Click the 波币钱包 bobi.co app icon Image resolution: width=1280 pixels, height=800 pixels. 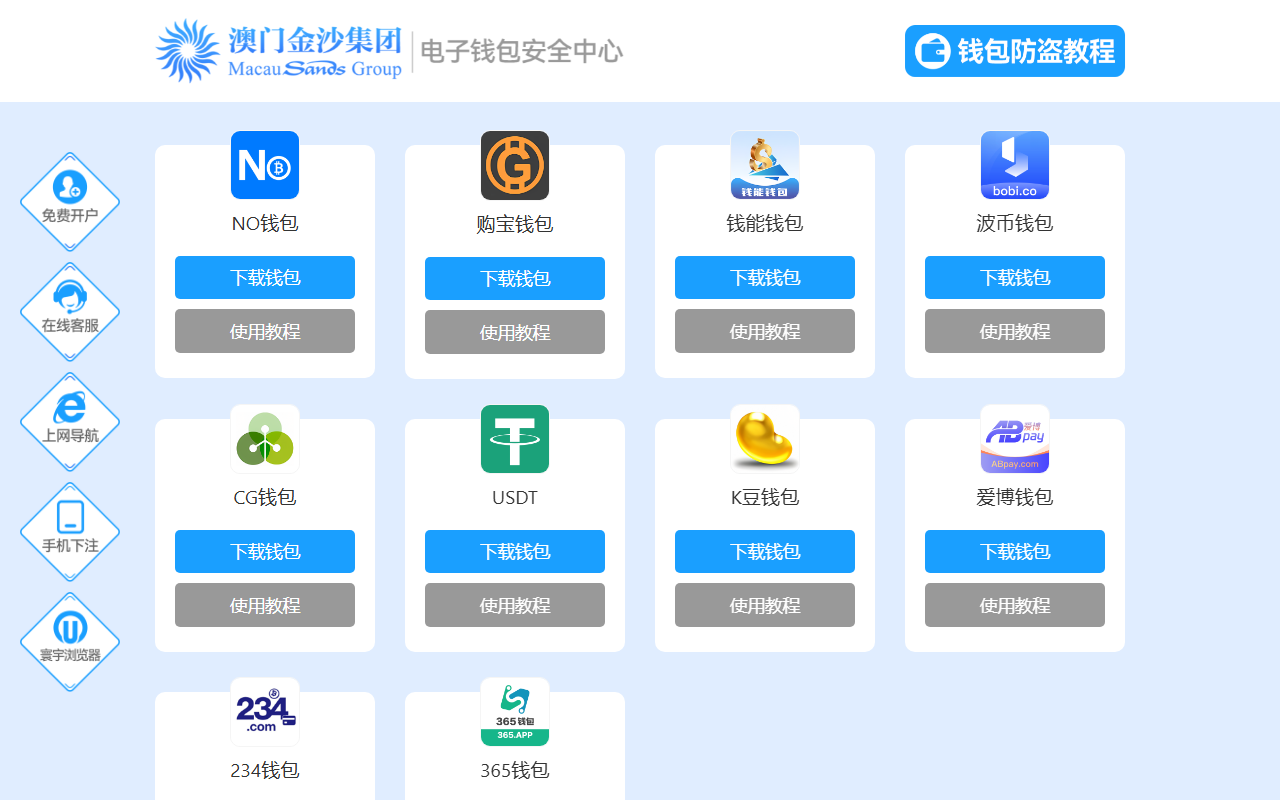pos(1015,165)
